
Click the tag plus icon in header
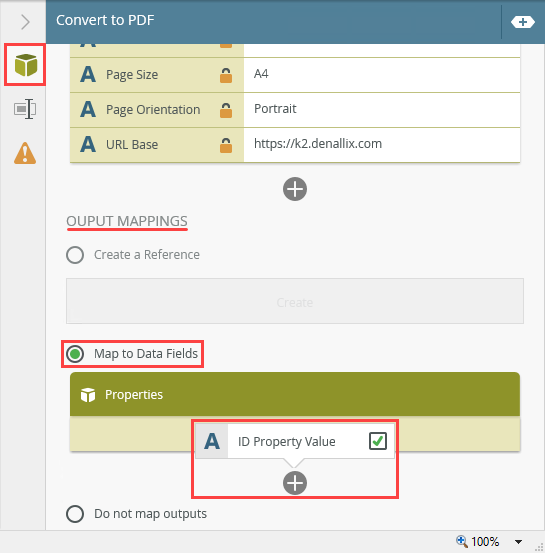pyautogui.click(x=522, y=22)
